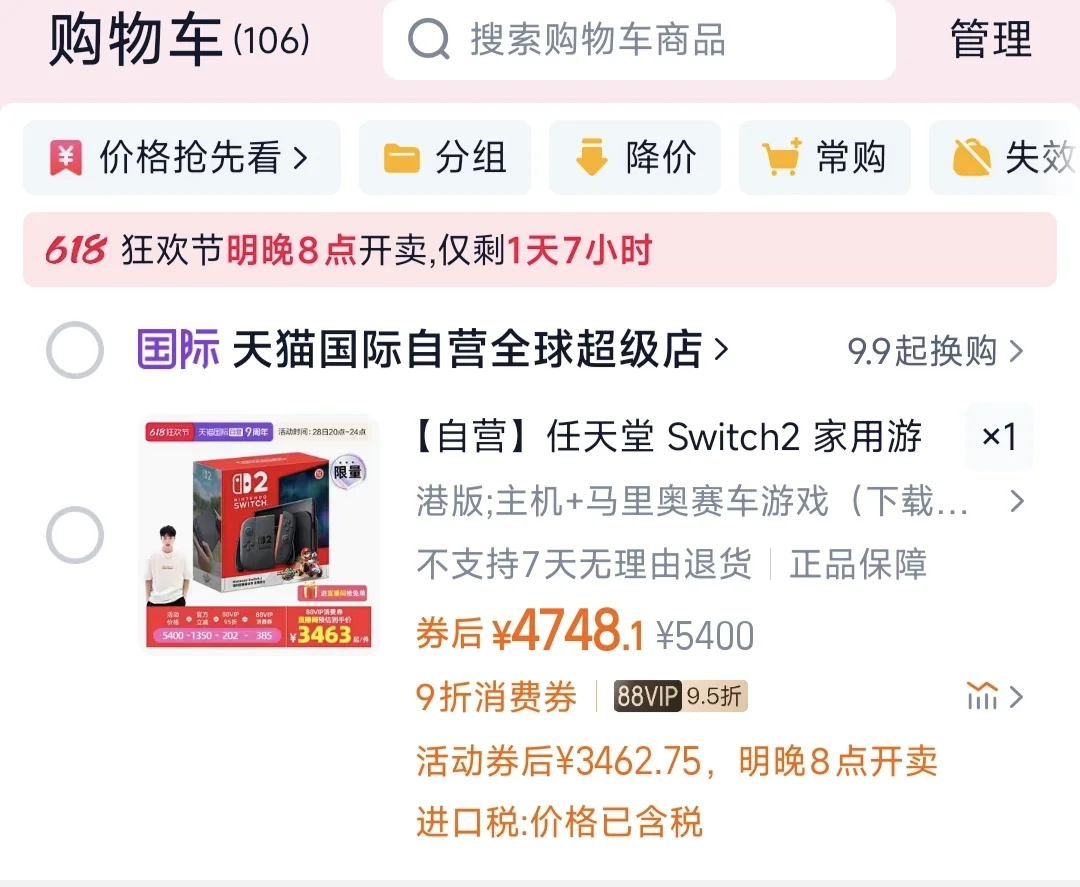Tap the yellow folder grouping icon

tap(402, 158)
